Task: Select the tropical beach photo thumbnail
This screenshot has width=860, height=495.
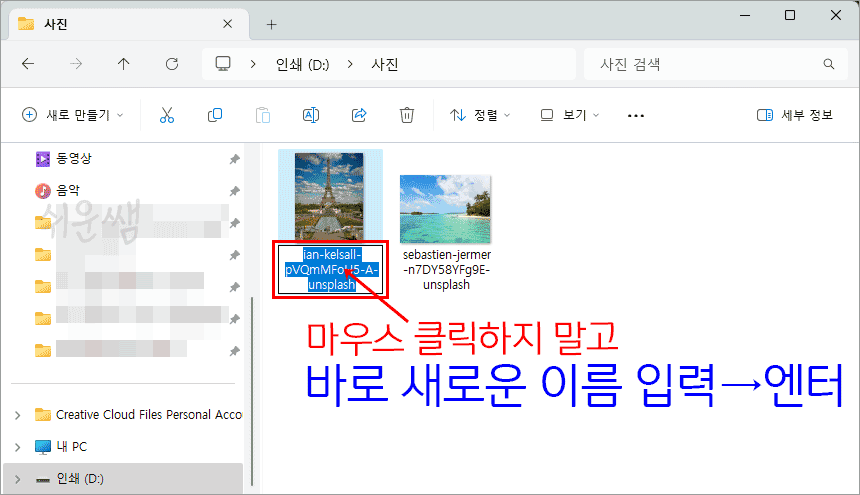Action: pos(445,209)
